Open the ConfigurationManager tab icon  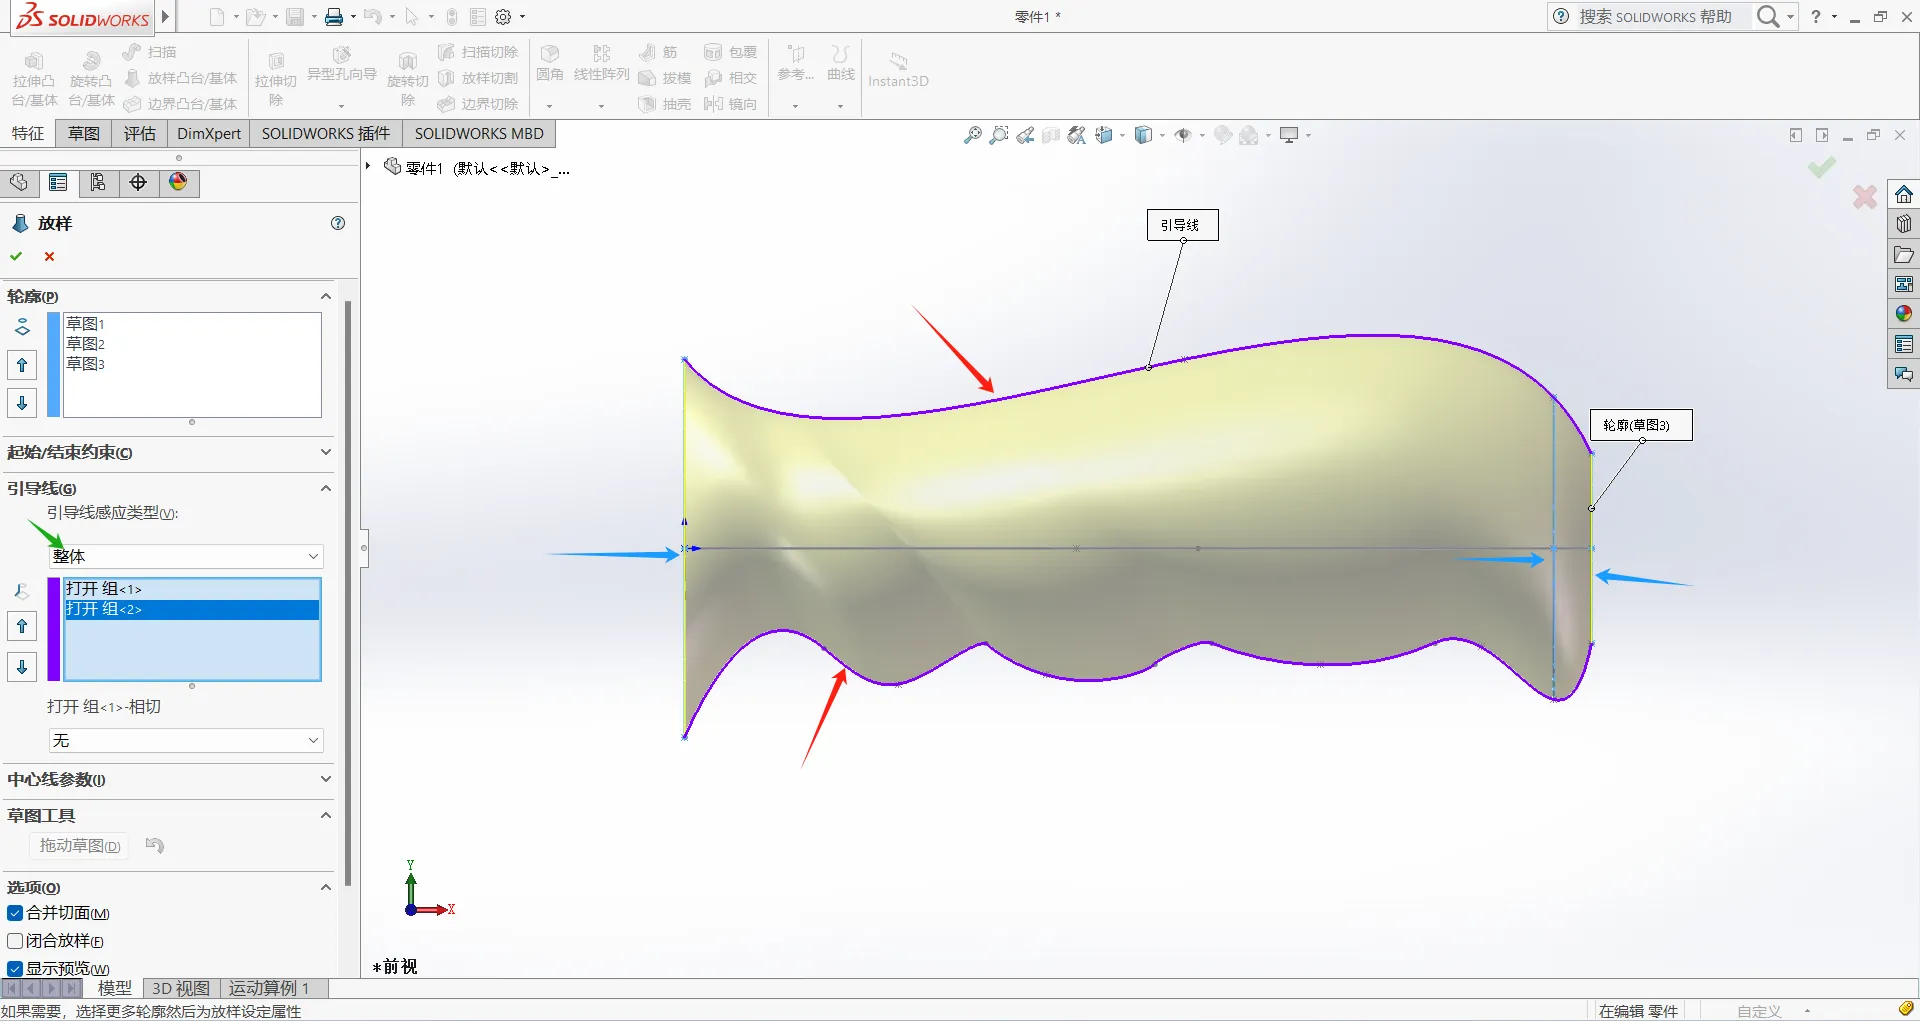click(98, 182)
